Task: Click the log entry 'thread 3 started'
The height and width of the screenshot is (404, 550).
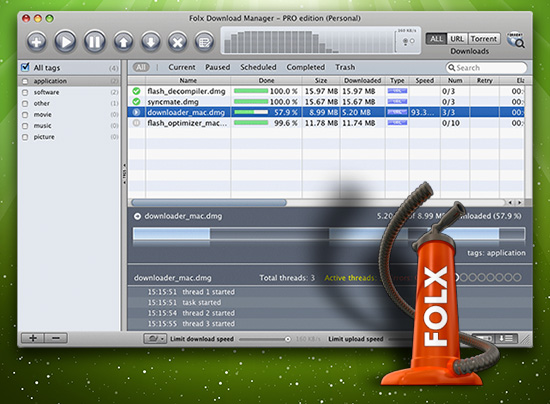Action: pyautogui.click(x=208, y=323)
